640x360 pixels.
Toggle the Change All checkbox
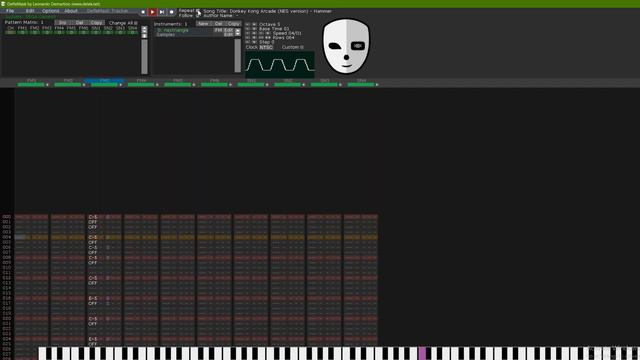pos(136,23)
